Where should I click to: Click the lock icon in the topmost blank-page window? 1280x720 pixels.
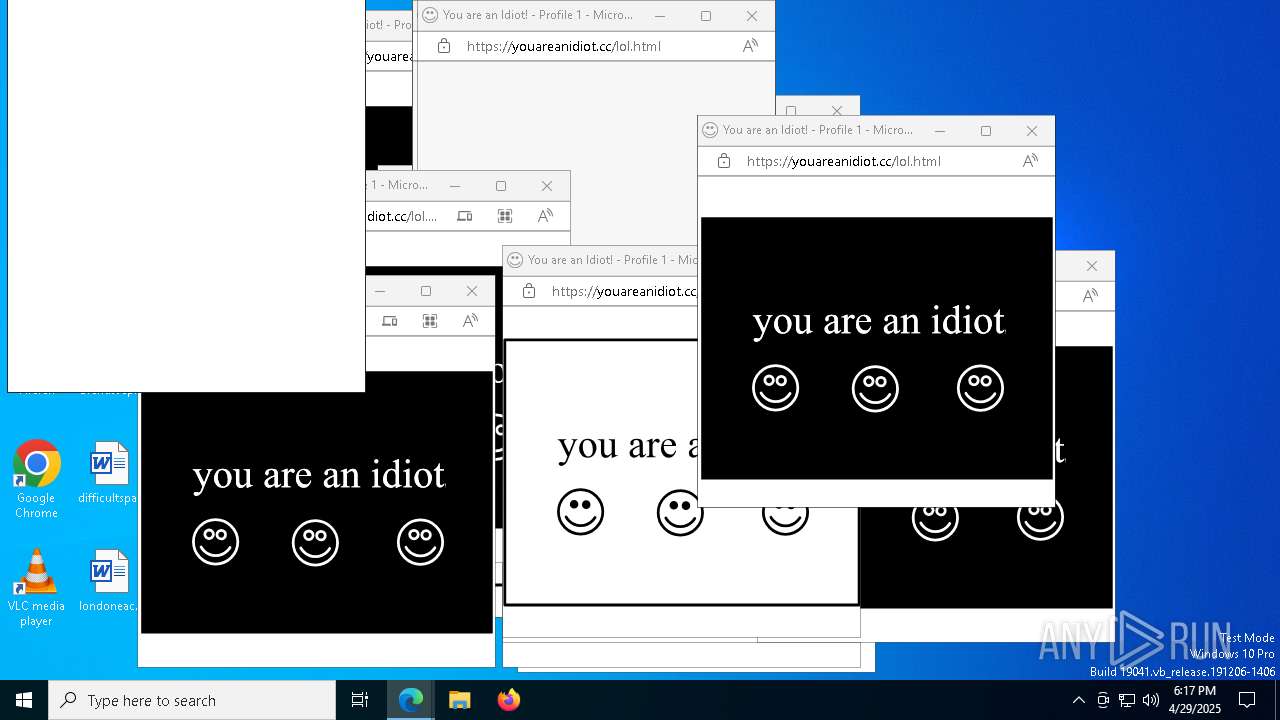coord(444,46)
